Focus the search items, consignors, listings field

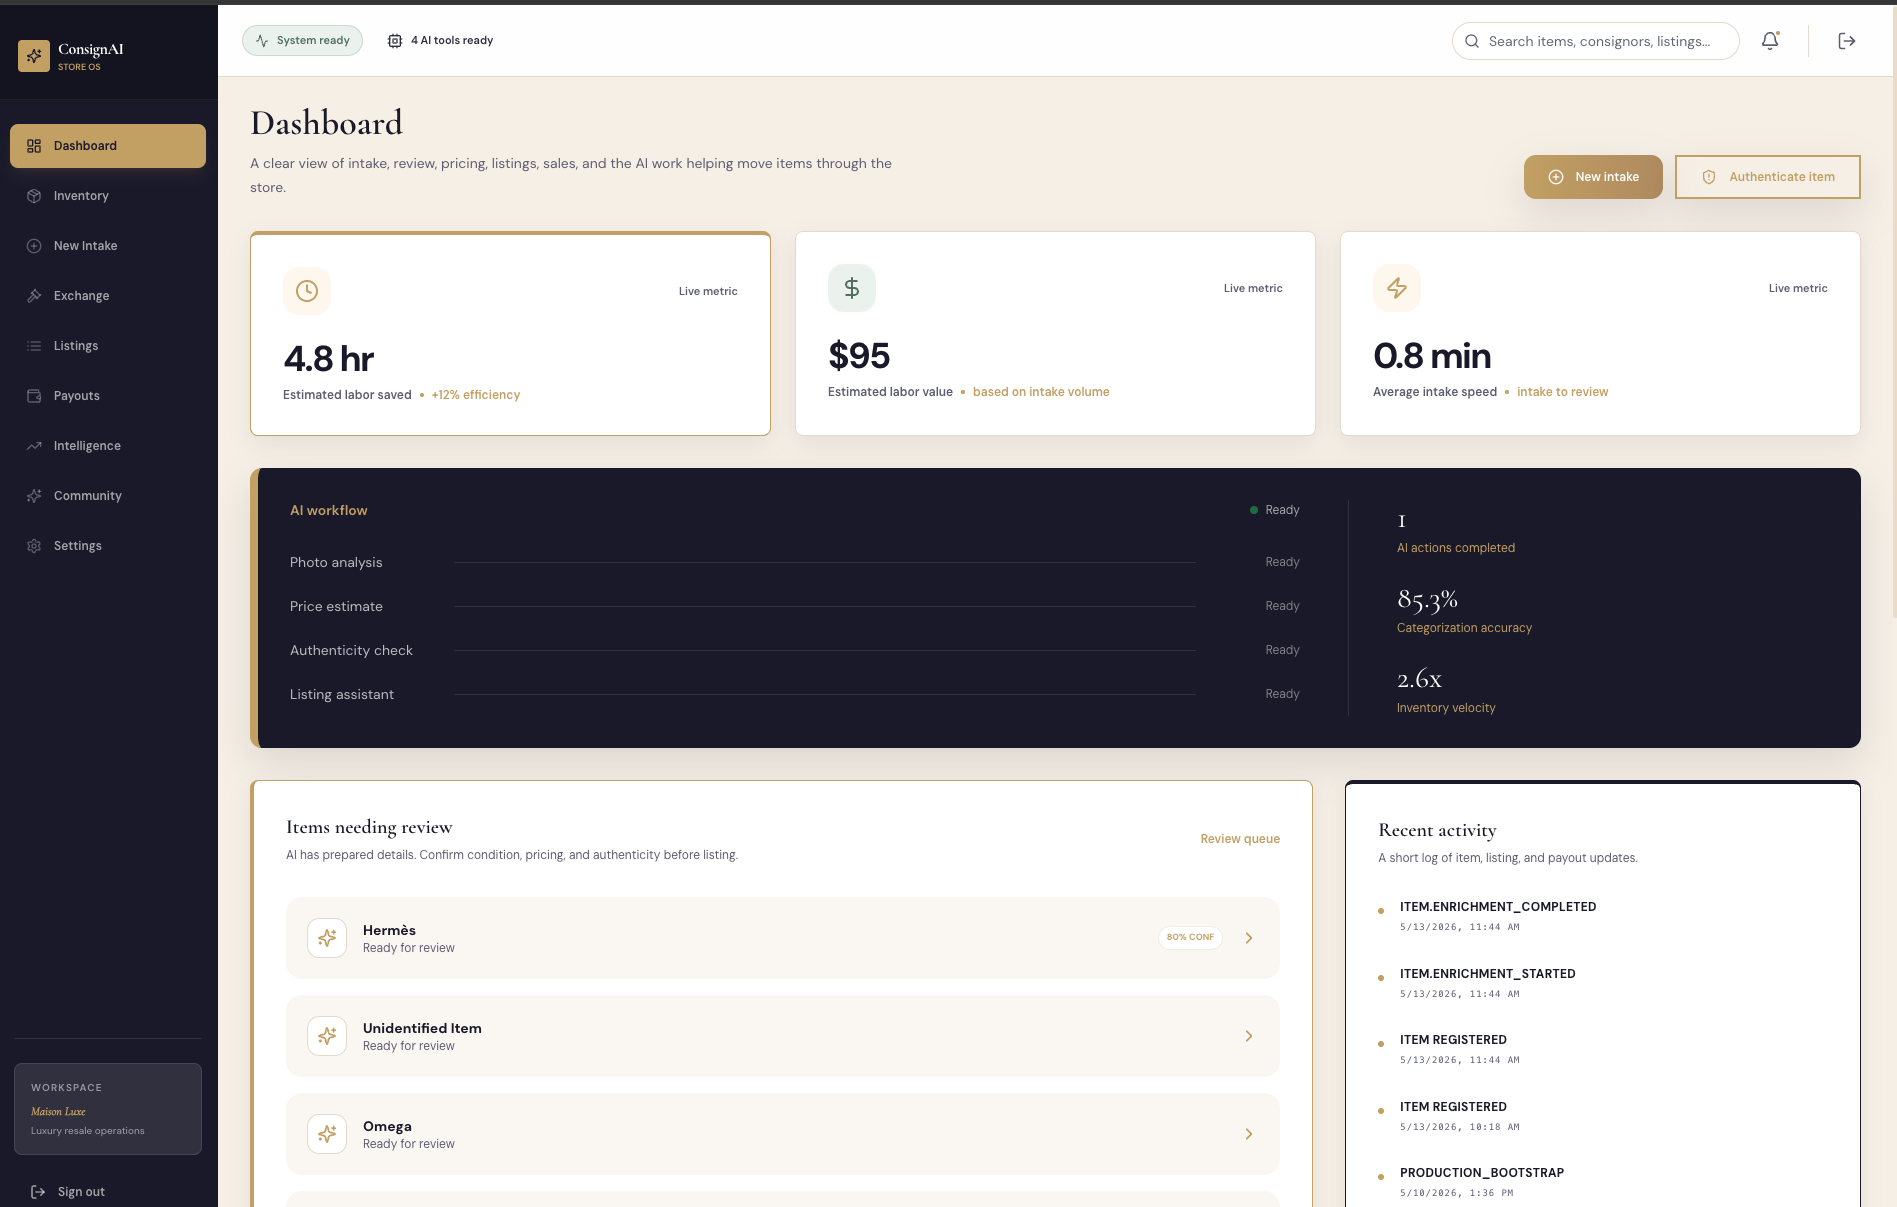coord(1596,41)
